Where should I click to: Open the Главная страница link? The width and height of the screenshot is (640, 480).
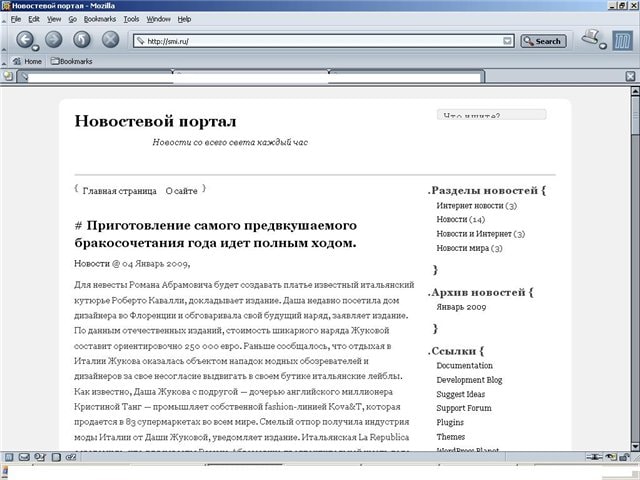(x=119, y=190)
